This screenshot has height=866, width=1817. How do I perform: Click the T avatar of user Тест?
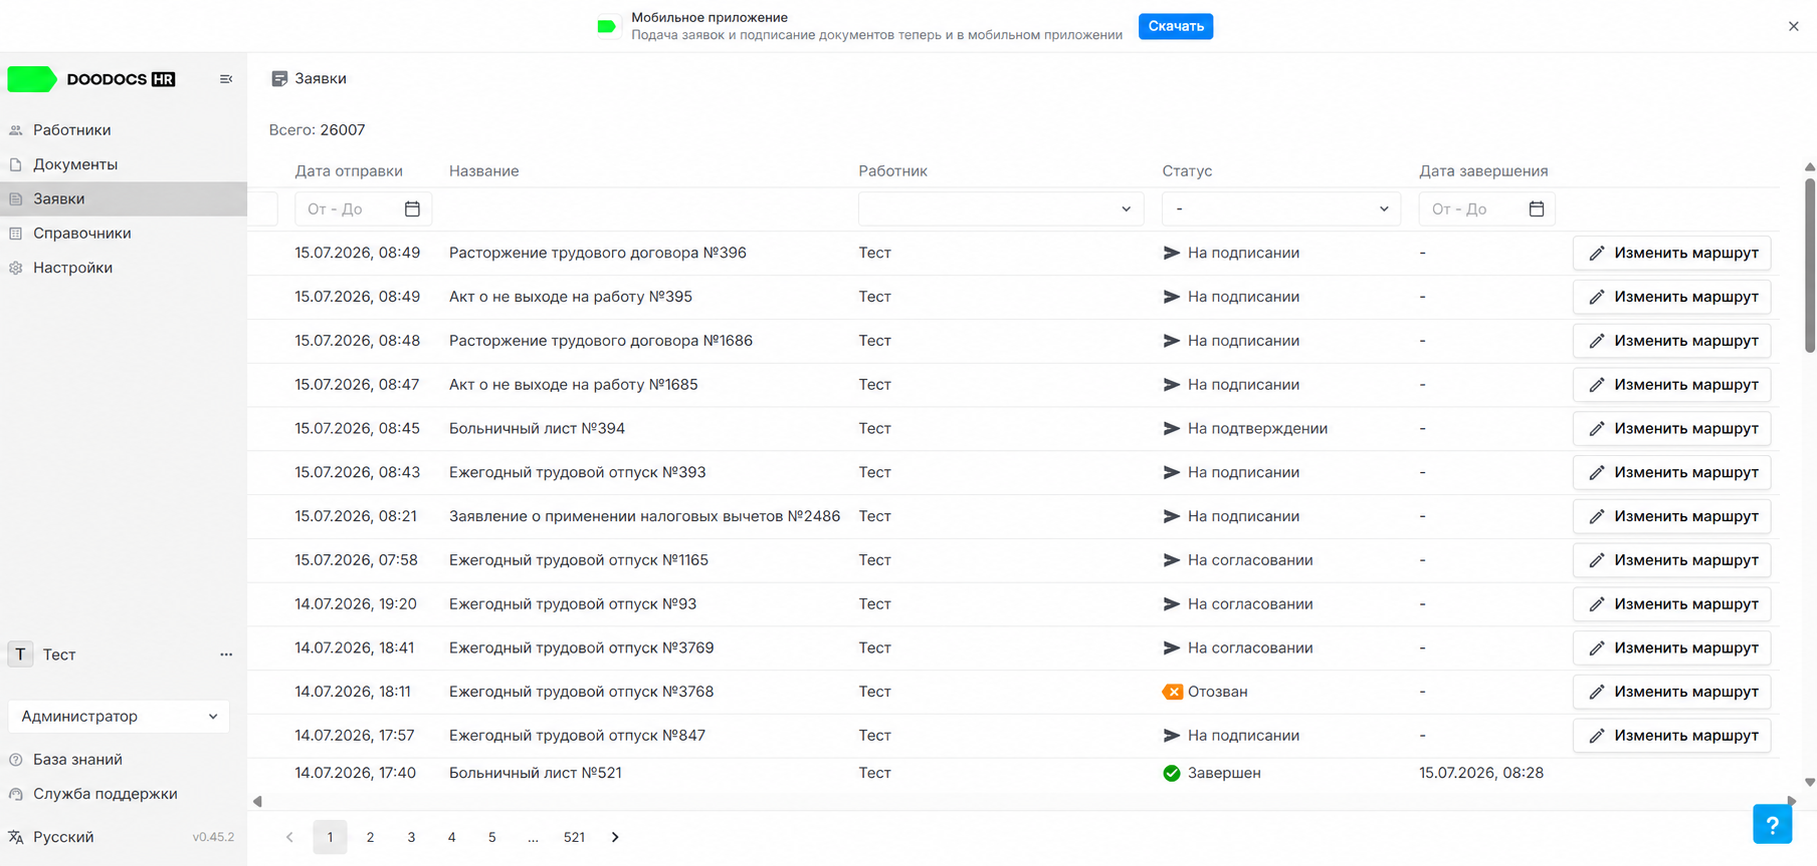(21, 654)
